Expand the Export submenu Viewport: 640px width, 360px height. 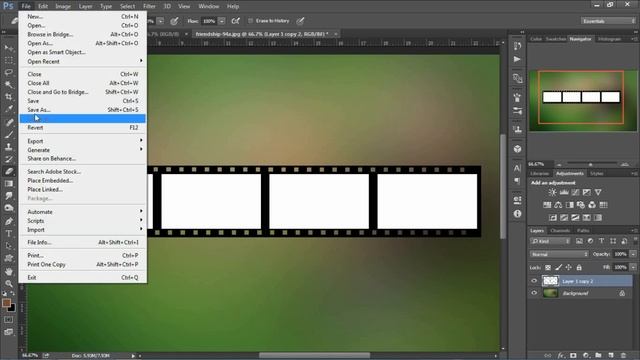click(83, 141)
